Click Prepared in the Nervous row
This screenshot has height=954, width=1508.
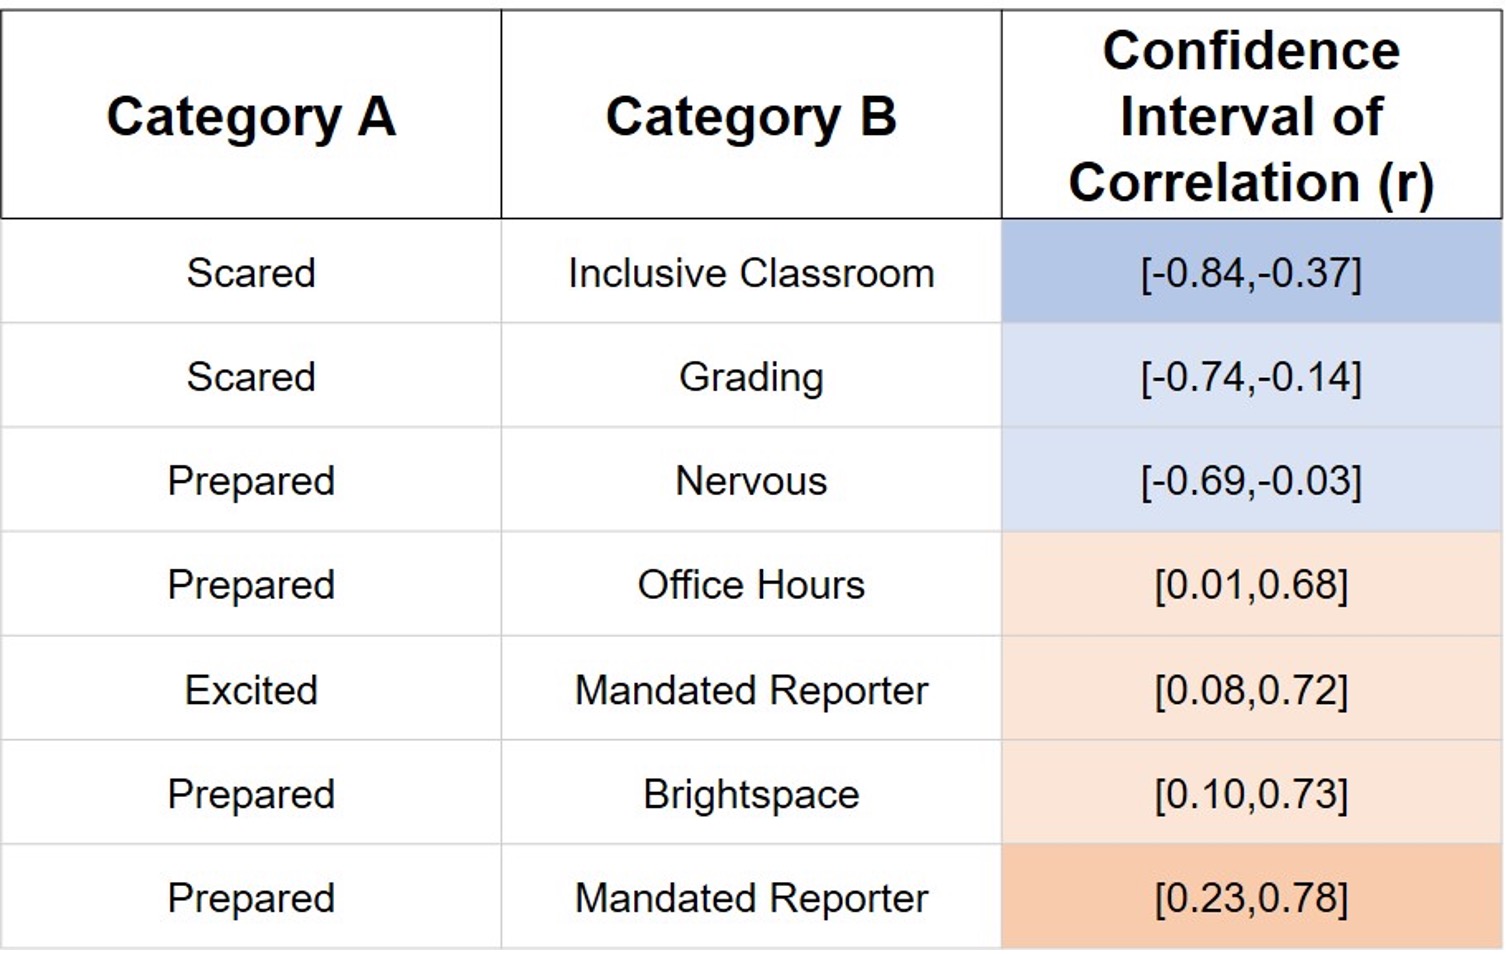click(251, 480)
